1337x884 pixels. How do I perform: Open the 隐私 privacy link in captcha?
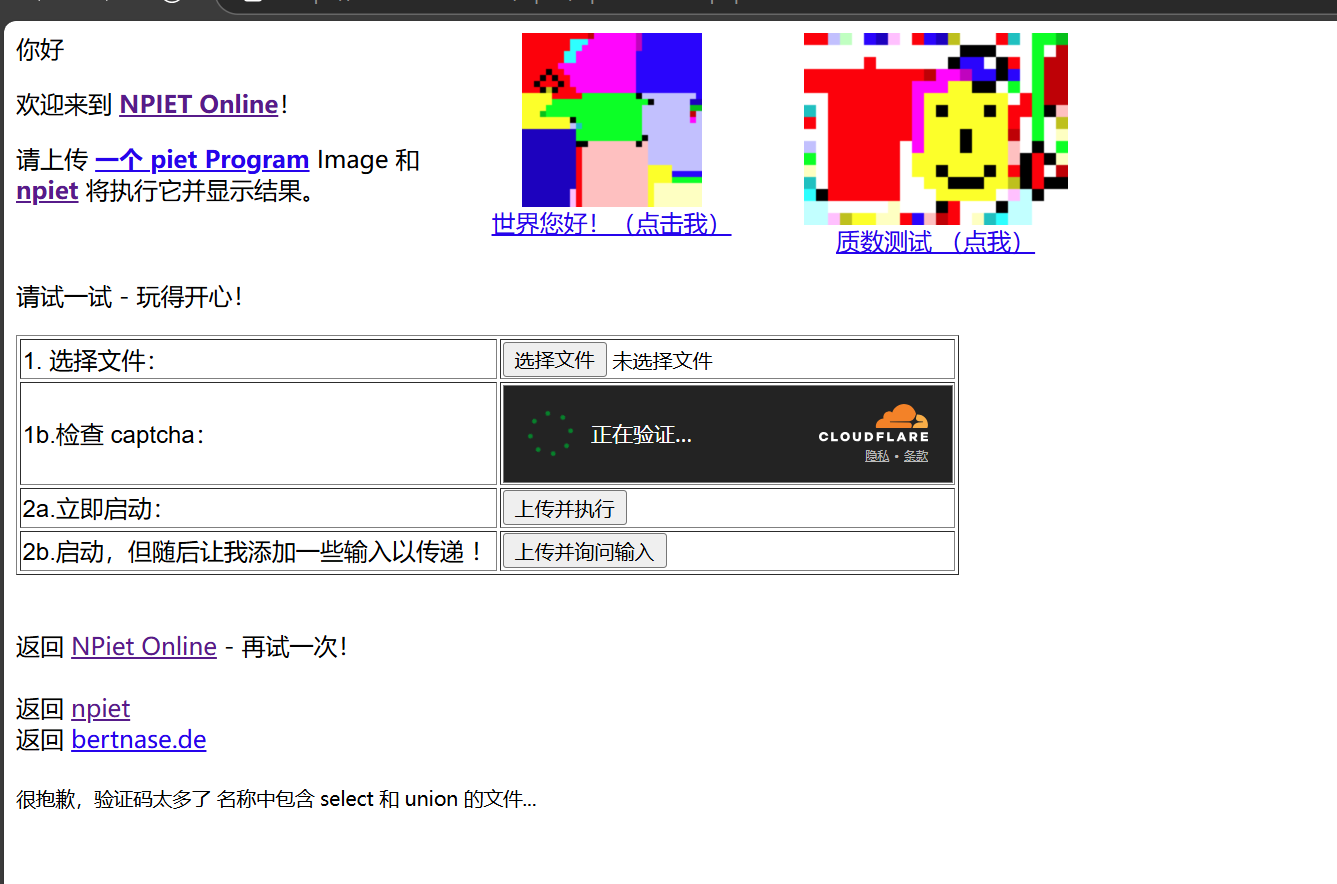[x=877, y=456]
